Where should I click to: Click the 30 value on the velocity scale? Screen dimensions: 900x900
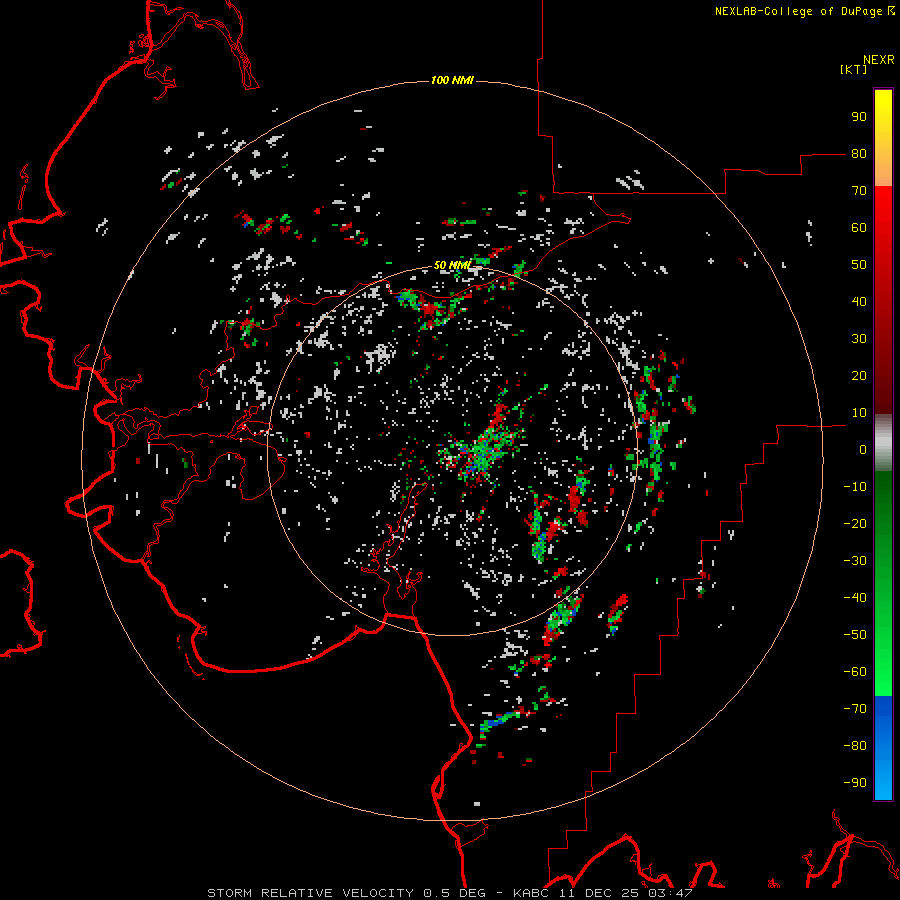(x=859, y=339)
